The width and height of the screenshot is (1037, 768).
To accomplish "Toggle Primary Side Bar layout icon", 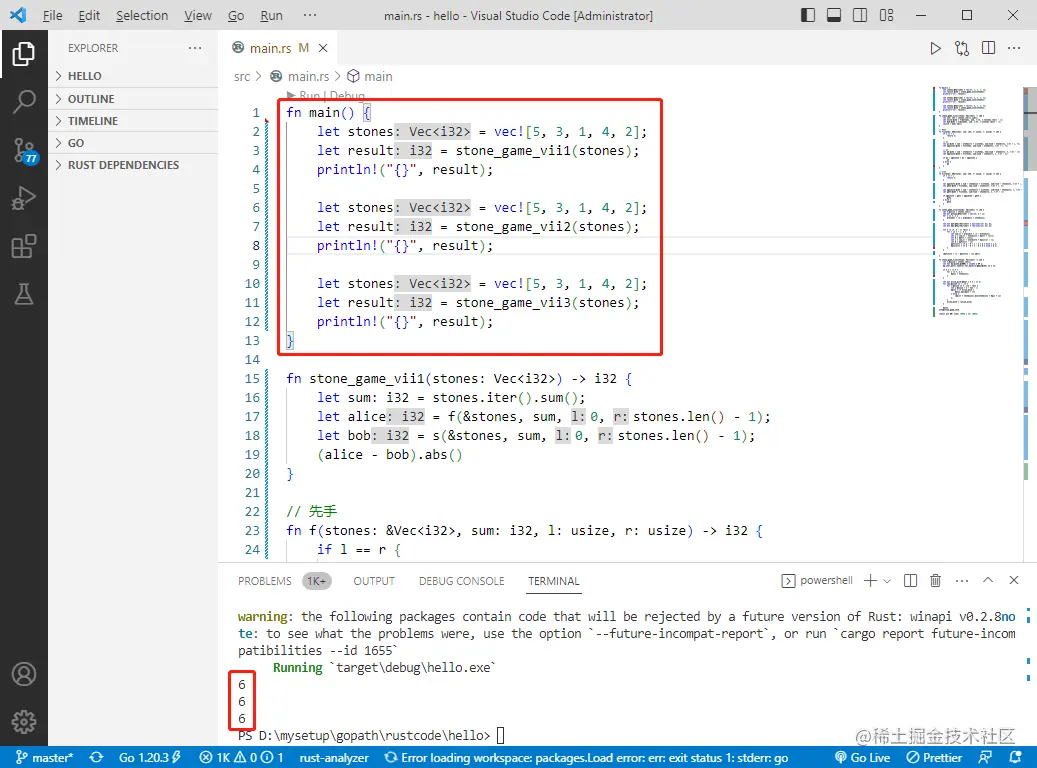I will 808,15.
